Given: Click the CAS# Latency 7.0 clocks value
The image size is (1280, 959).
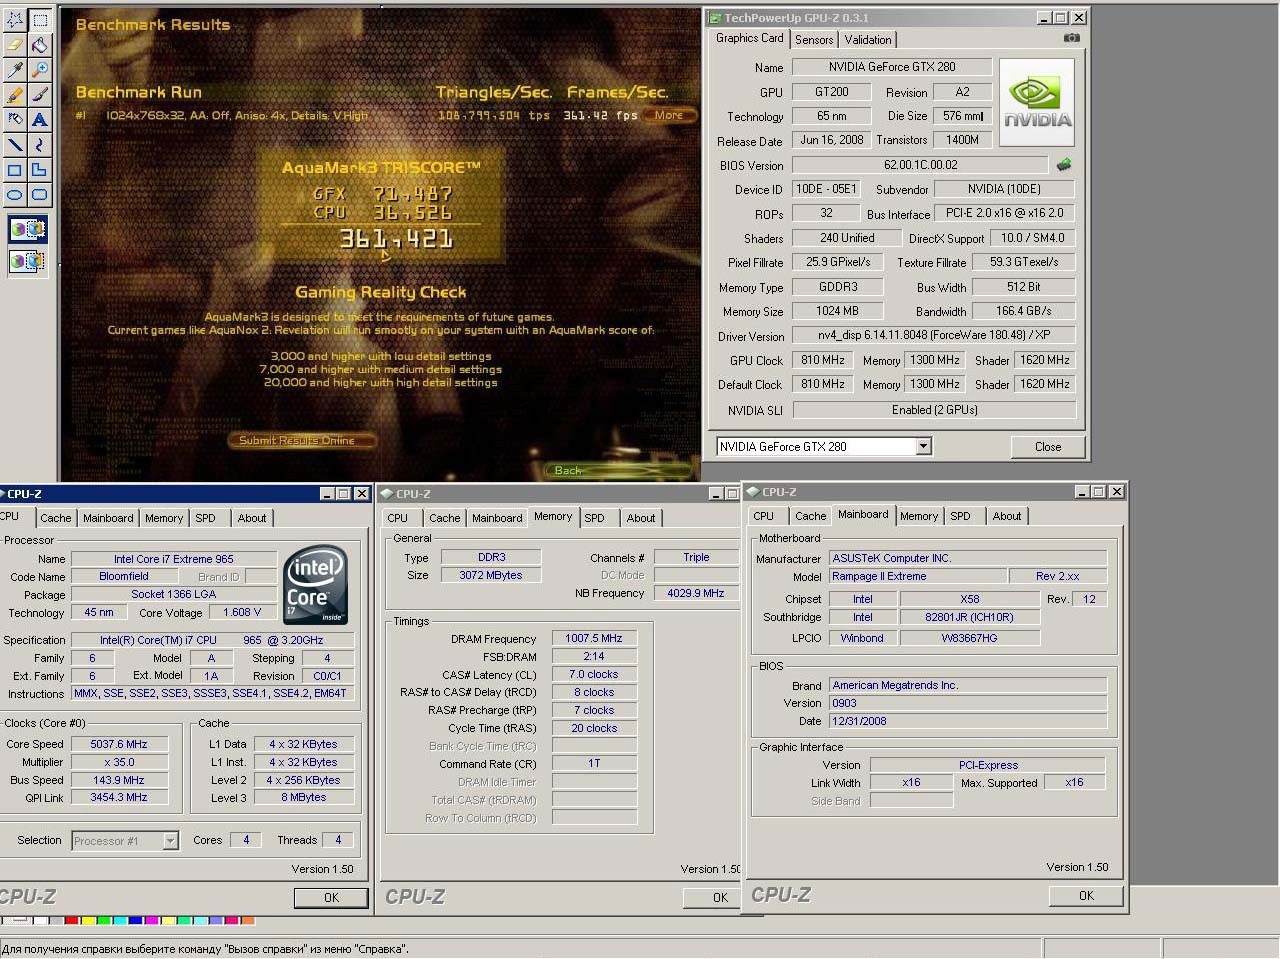Looking at the screenshot, I should click(x=594, y=674).
